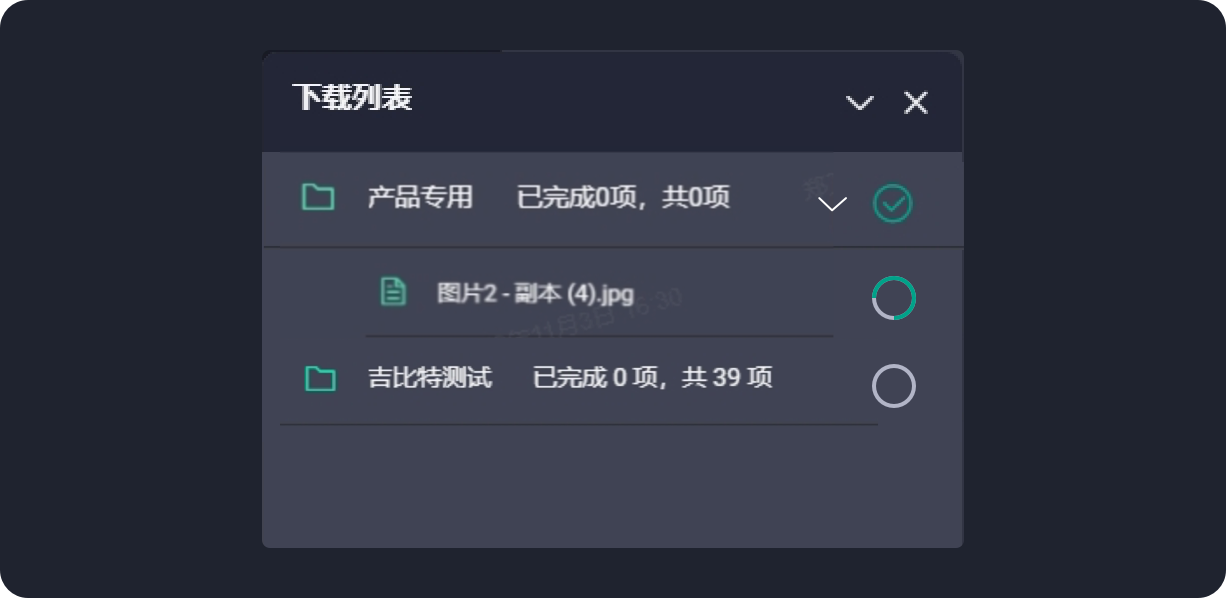The image size is (1226, 598).
Task: Collapse the 下载列表 panel with the header chevron
Action: (860, 102)
